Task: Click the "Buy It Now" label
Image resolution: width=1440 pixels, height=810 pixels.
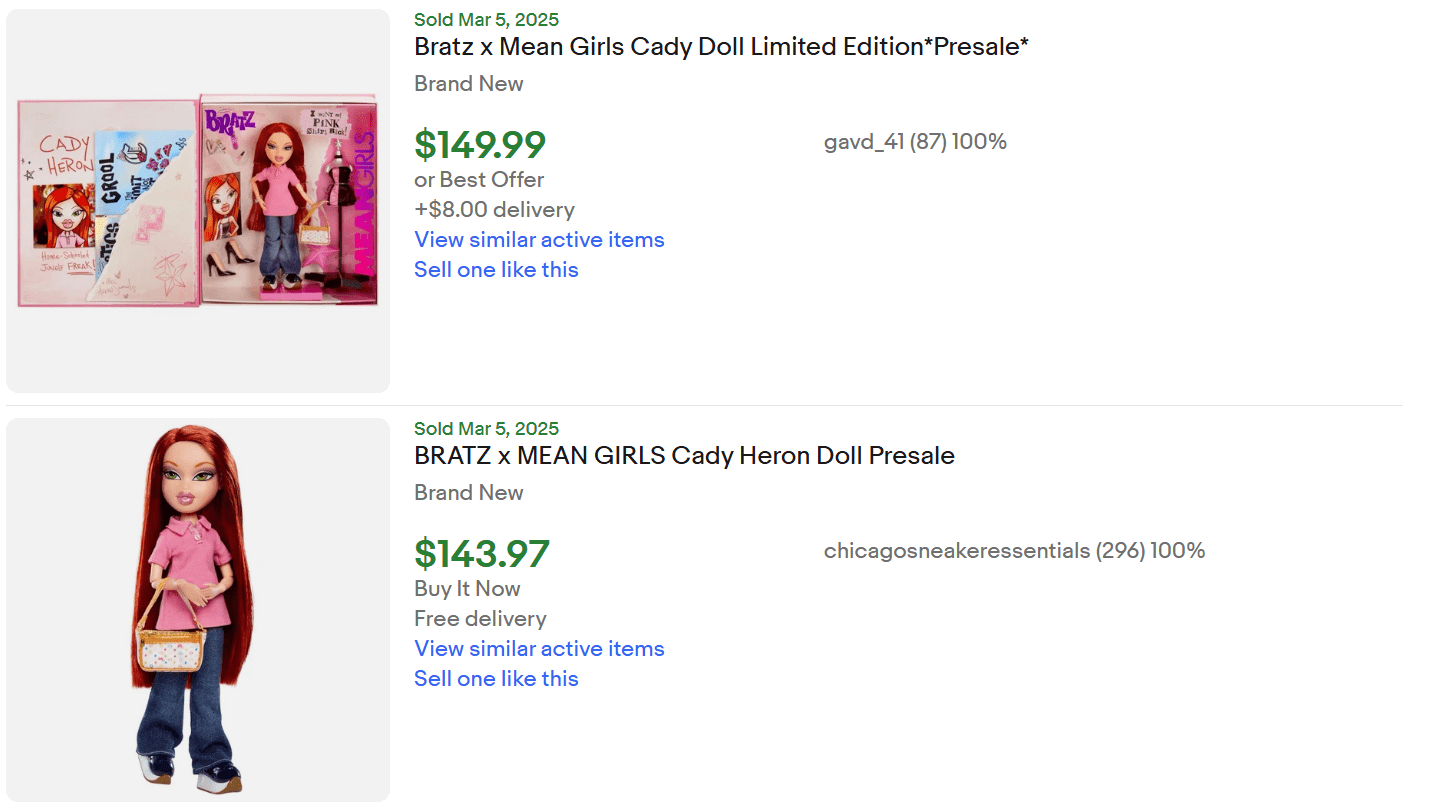Action: pyautogui.click(x=467, y=589)
